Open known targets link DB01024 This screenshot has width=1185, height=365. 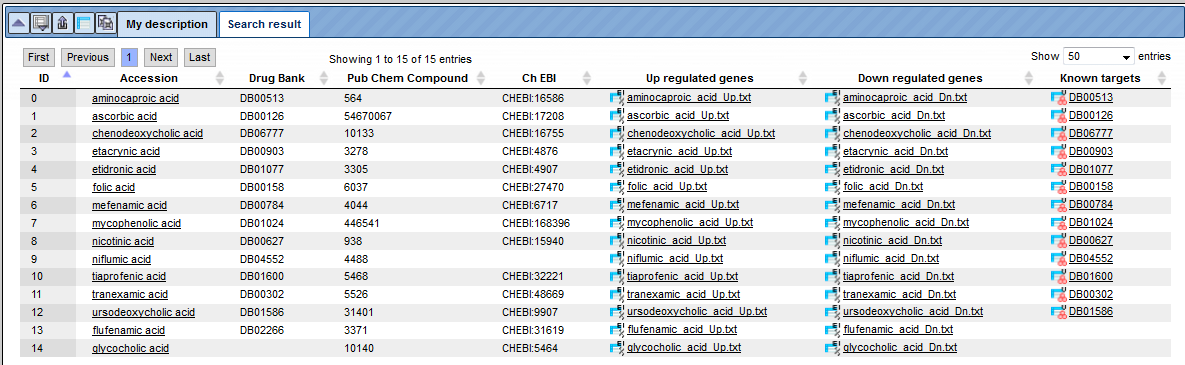point(1091,223)
